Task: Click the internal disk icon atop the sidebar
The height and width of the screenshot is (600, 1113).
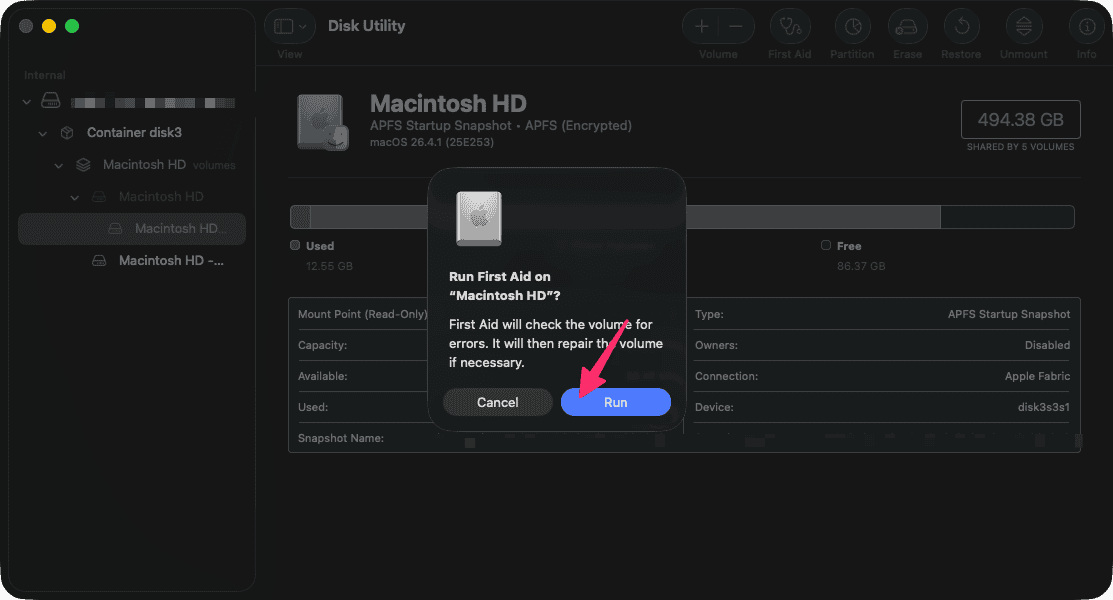Action: point(50,100)
